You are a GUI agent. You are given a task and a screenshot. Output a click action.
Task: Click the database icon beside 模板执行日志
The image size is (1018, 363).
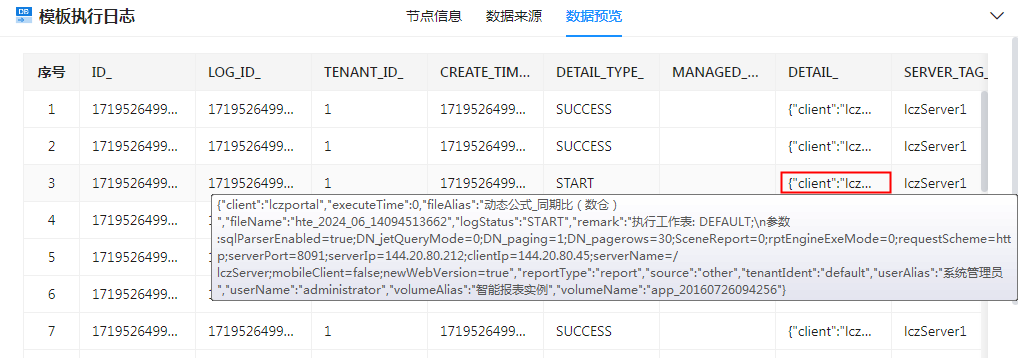pyautogui.click(x=24, y=16)
